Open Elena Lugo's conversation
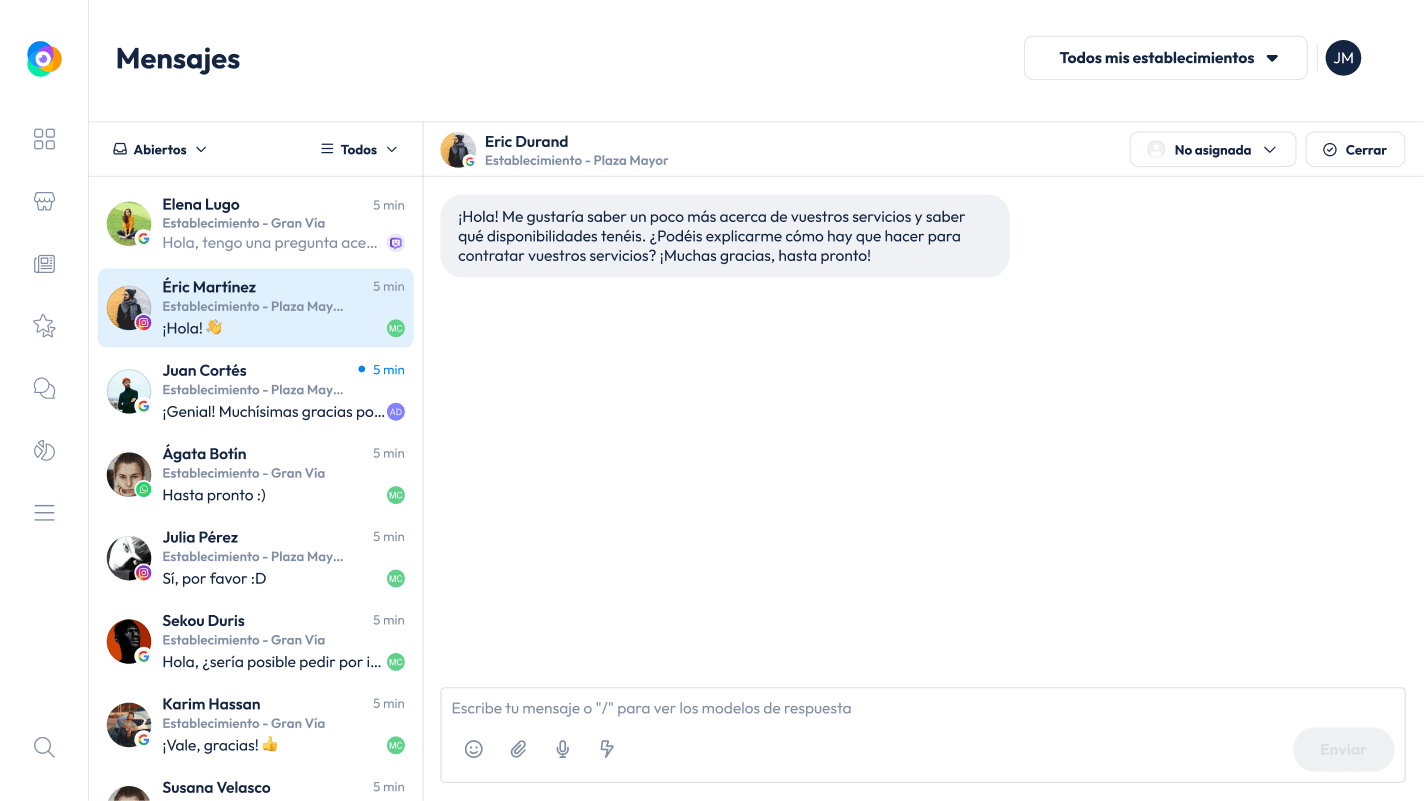 256,224
